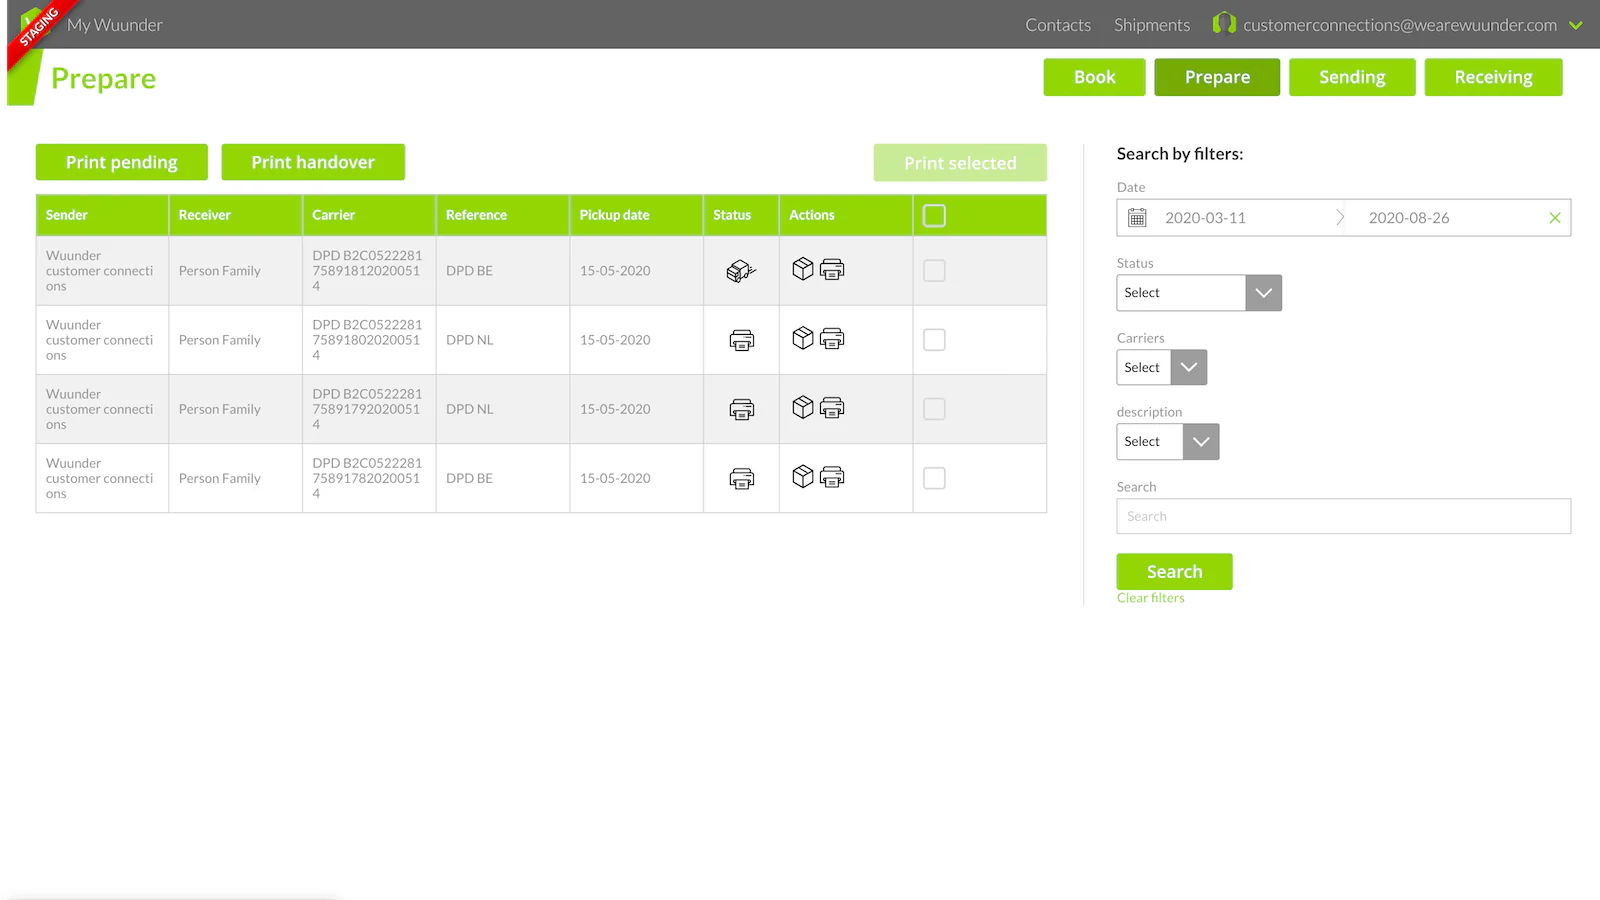Screen dimensions: 1600x900
Task: Click printer status icon for reference 75891782020051
Action: pyautogui.click(x=741, y=478)
